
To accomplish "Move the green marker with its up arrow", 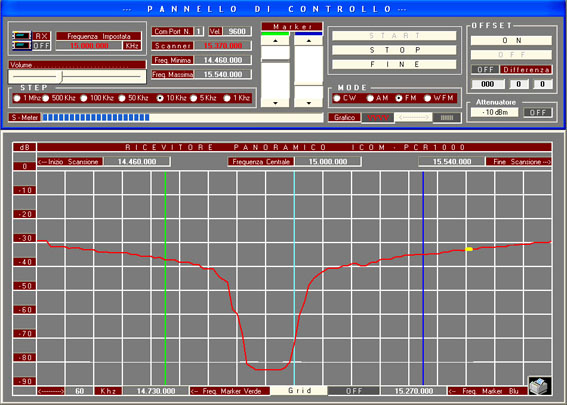I will pos(275,41).
